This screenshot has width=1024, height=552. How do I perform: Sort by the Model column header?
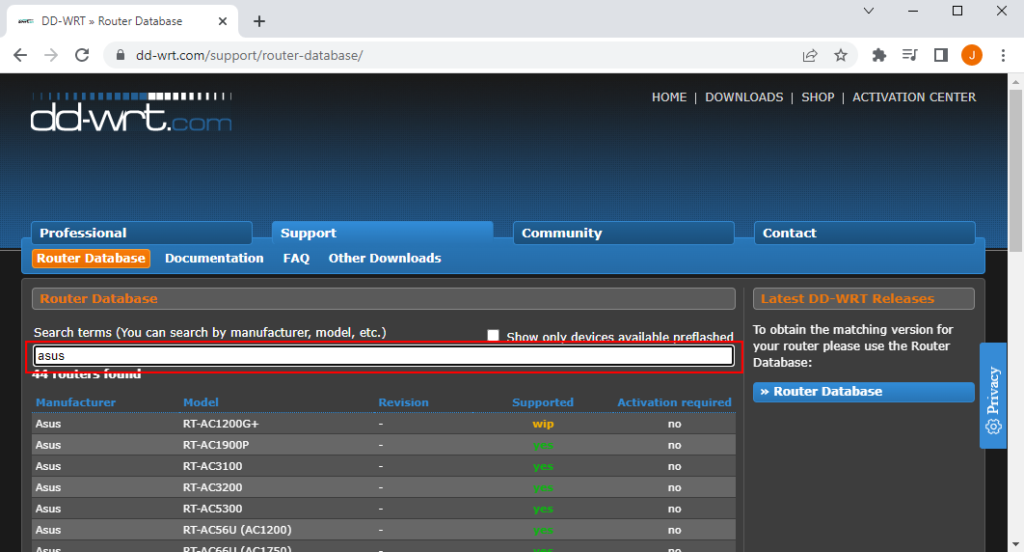pos(200,402)
